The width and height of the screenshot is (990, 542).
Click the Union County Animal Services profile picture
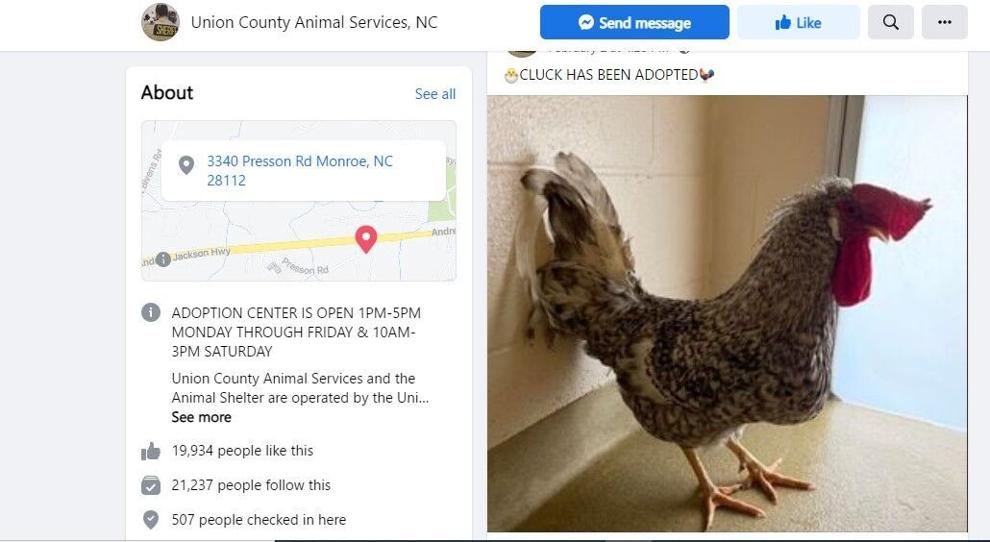[160, 22]
